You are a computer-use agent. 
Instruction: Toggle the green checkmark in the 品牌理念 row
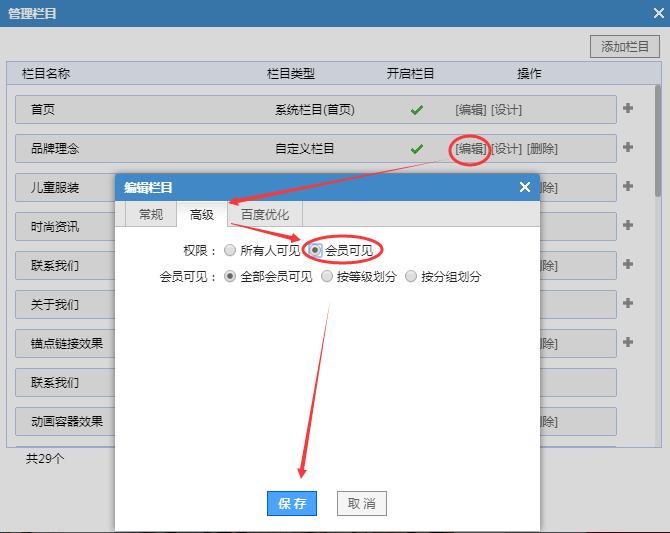417,149
